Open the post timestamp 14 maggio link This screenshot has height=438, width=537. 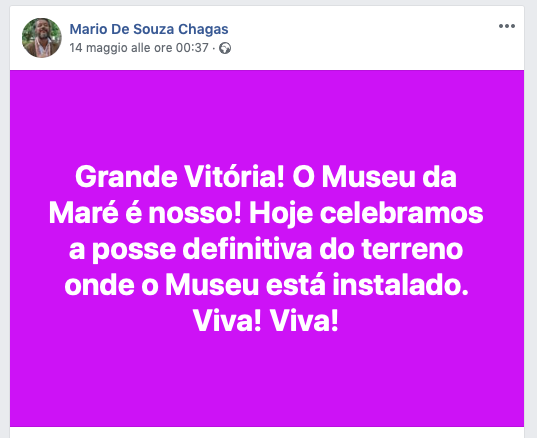(139, 48)
